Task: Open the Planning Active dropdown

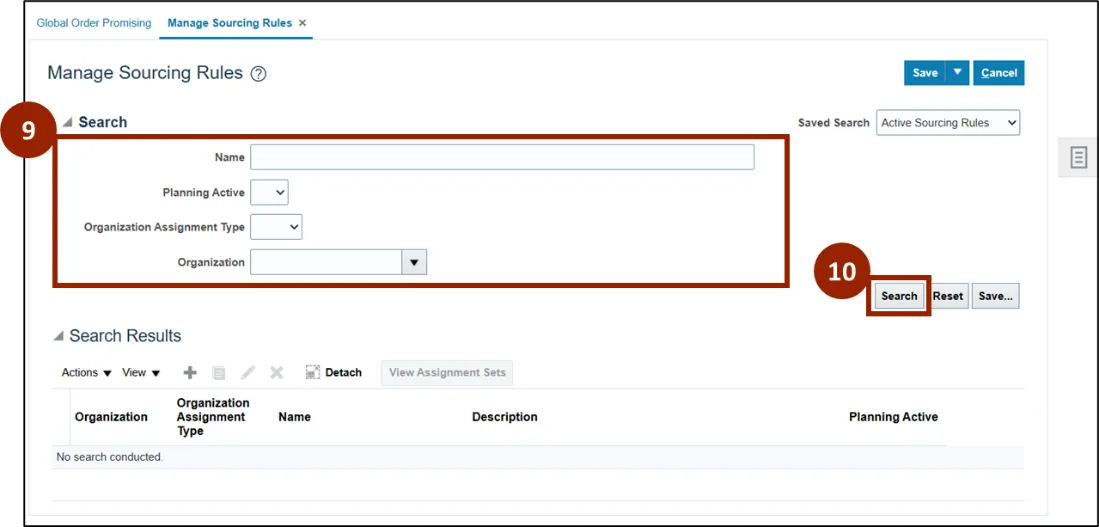Action: point(269,192)
